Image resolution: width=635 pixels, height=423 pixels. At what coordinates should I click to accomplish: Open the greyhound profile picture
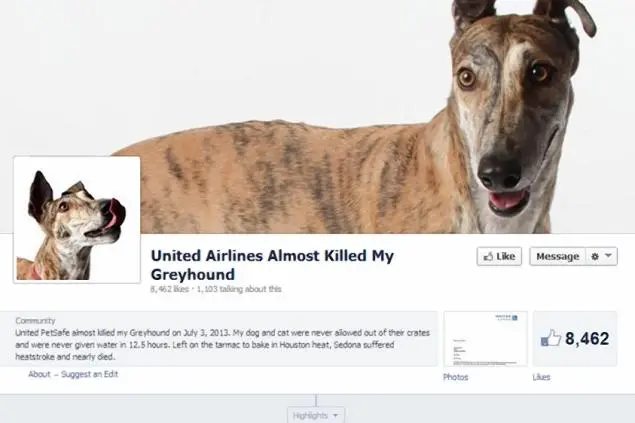click(77, 219)
